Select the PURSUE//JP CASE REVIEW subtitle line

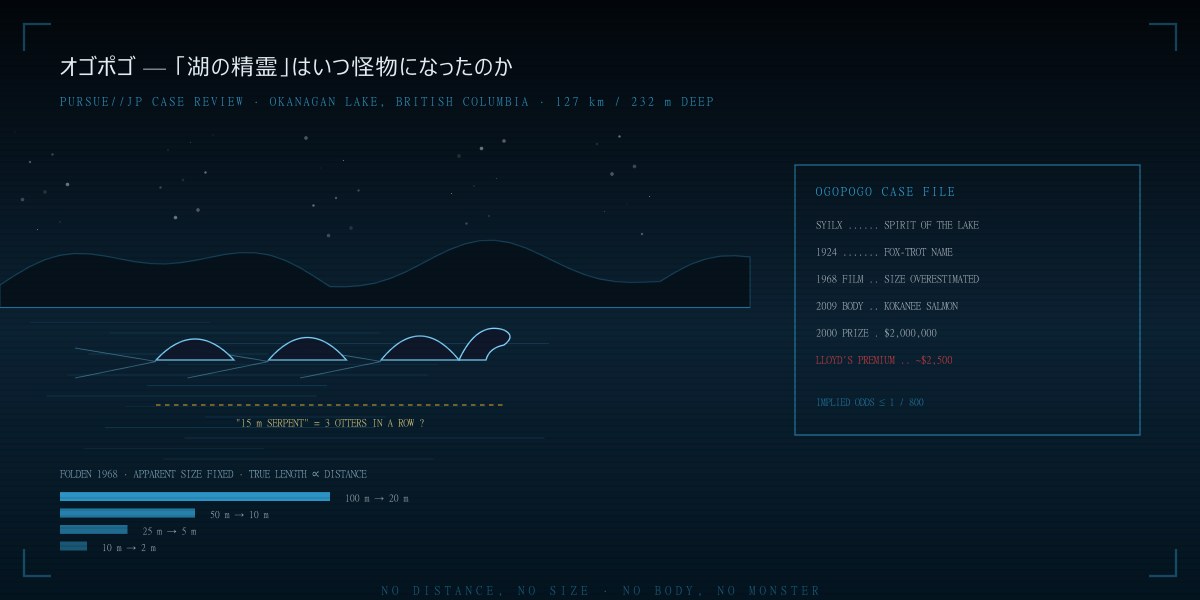click(x=387, y=102)
